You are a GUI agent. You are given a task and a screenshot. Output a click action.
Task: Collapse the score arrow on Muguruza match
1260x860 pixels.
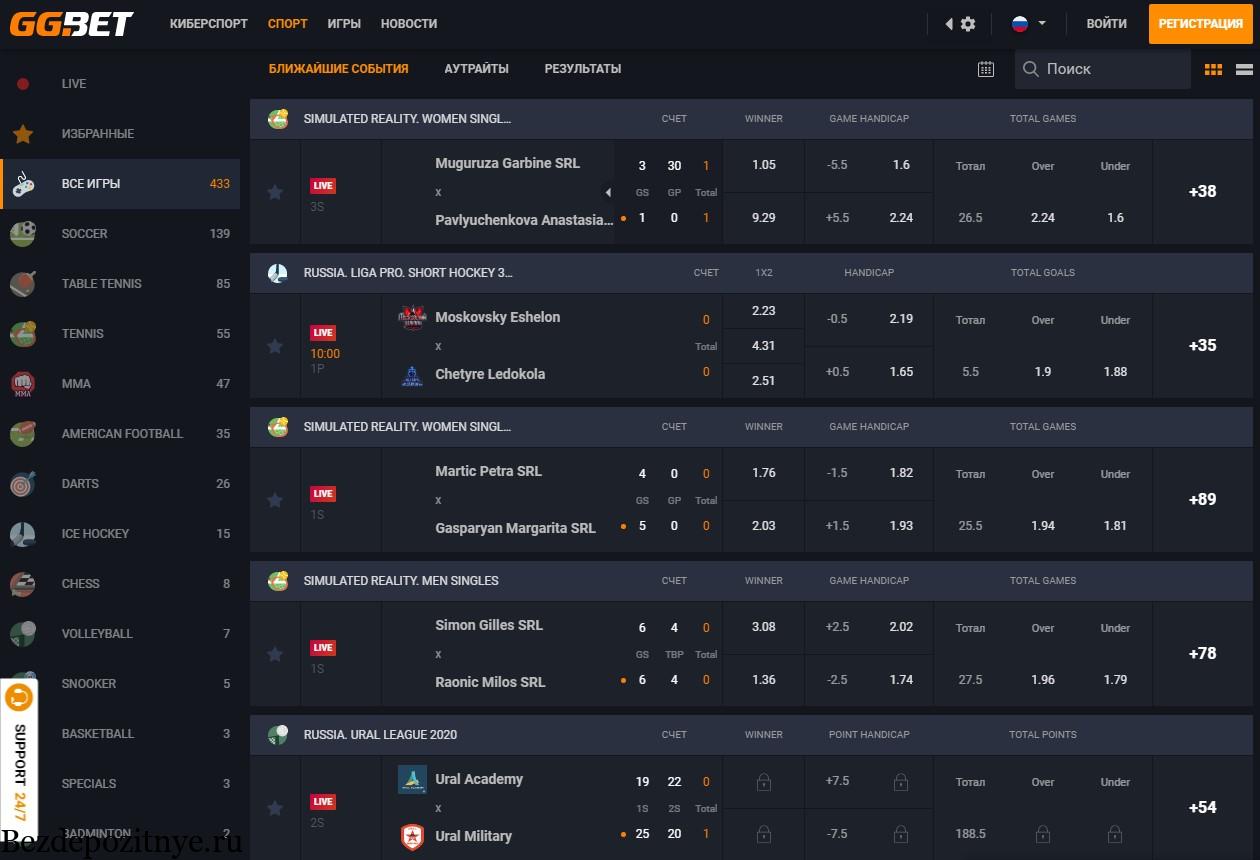pyautogui.click(x=608, y=192)
